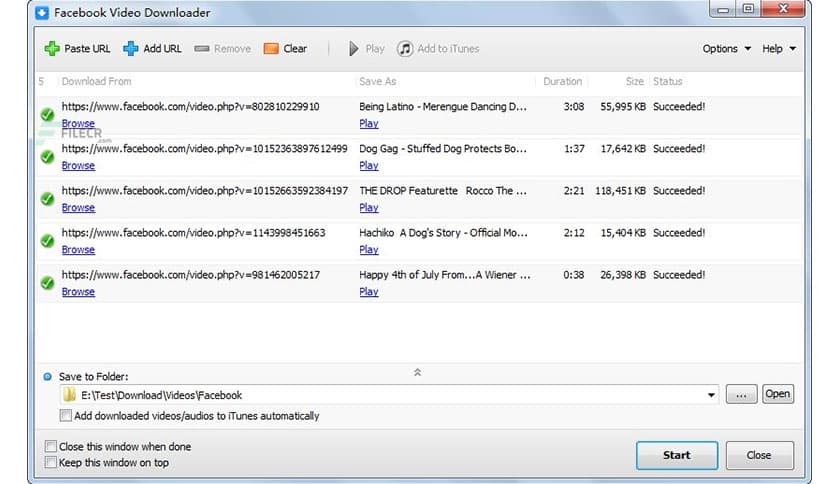
Task: Click the Close button at bottom right
Action: (x=759, y=455)
